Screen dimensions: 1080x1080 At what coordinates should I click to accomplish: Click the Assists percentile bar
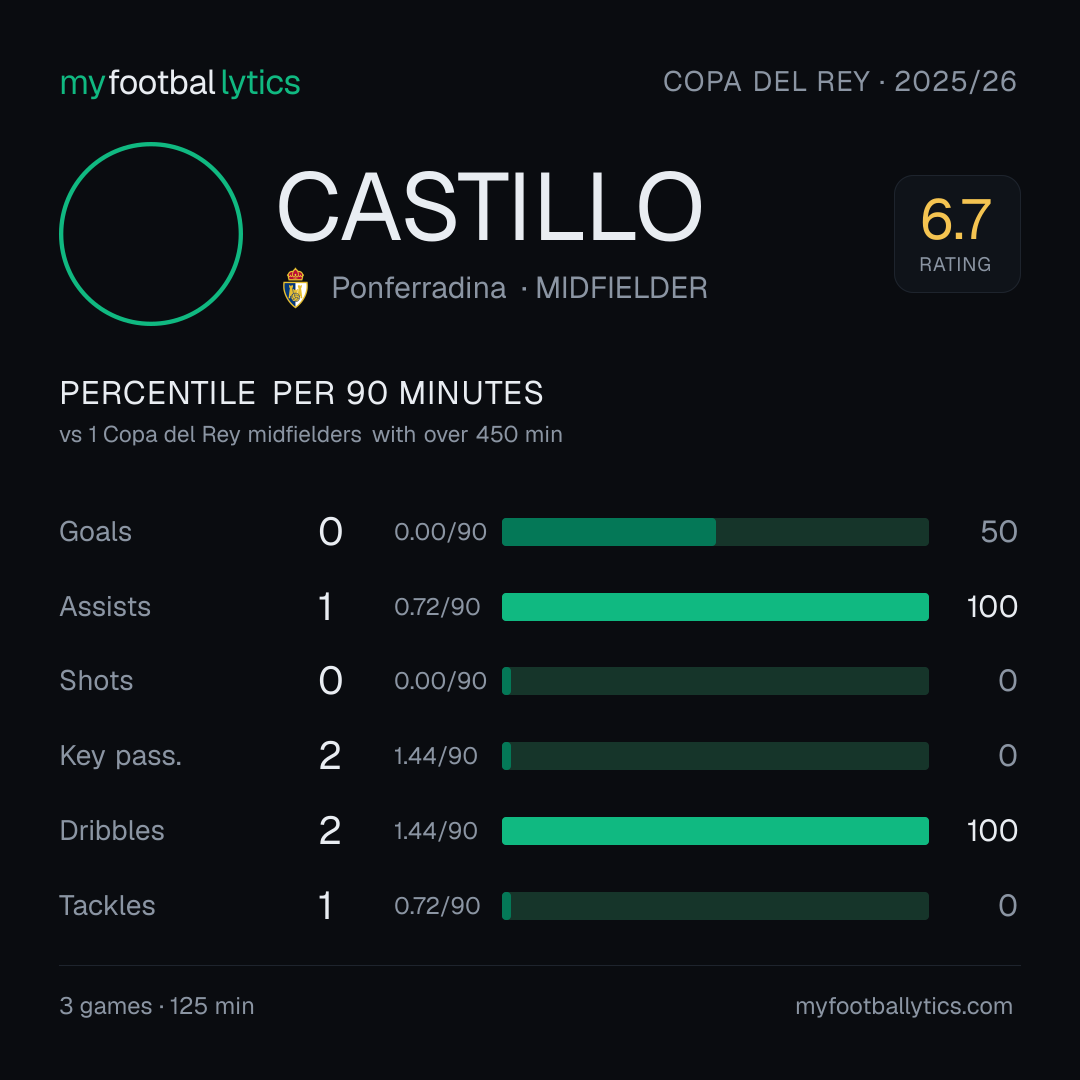click(715, 607)
